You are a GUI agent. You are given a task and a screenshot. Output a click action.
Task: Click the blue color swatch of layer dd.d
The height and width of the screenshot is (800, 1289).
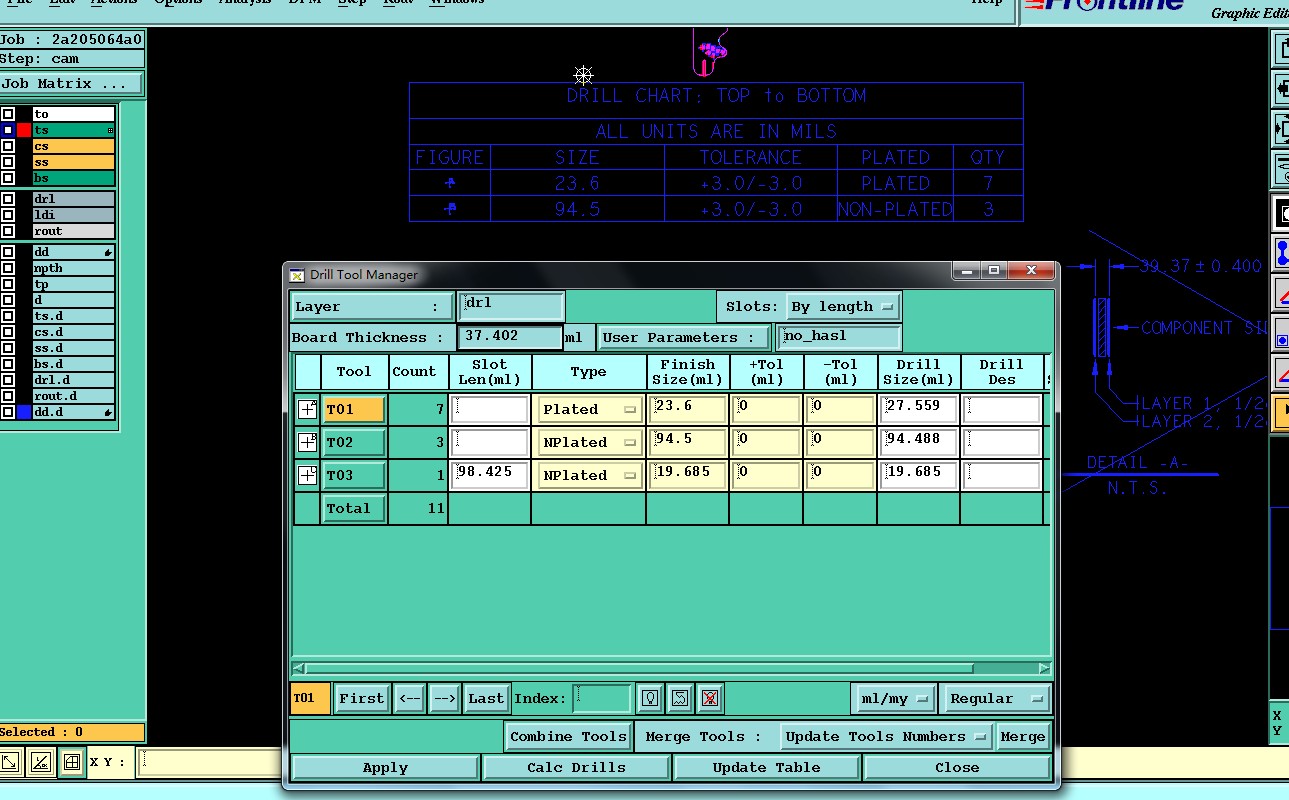click(x=24, y=412)
